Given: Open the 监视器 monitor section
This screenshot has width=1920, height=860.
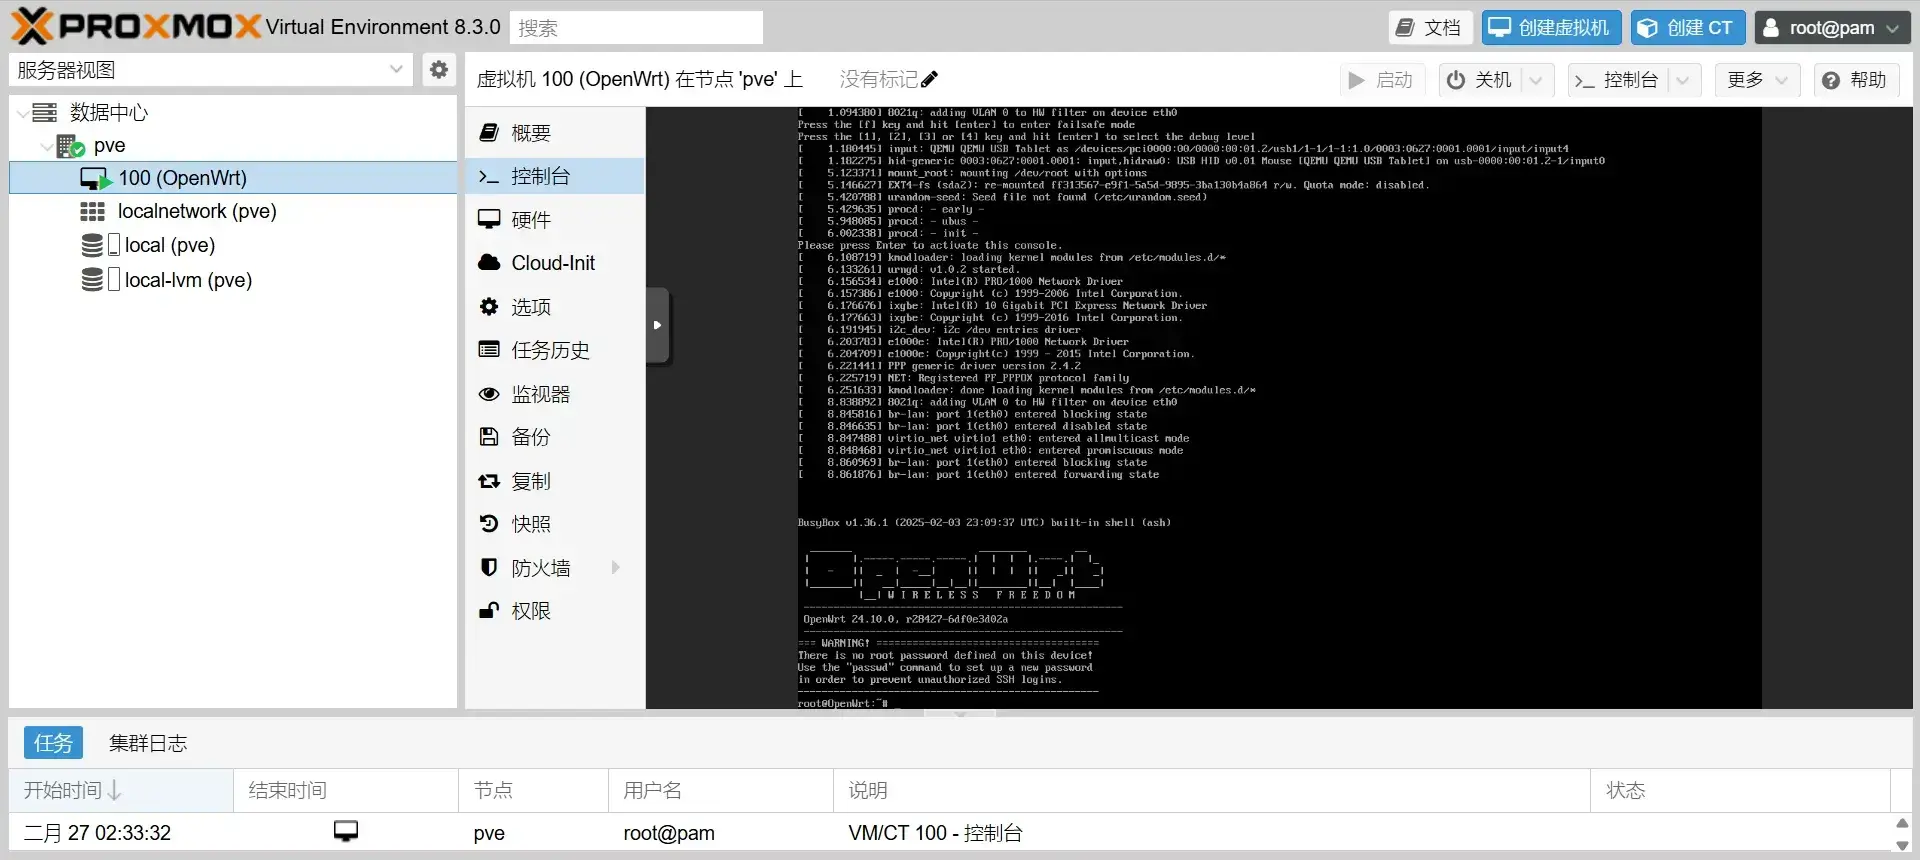Looking at the screenshot, I should pyautogui.click(x=540, y=394).
